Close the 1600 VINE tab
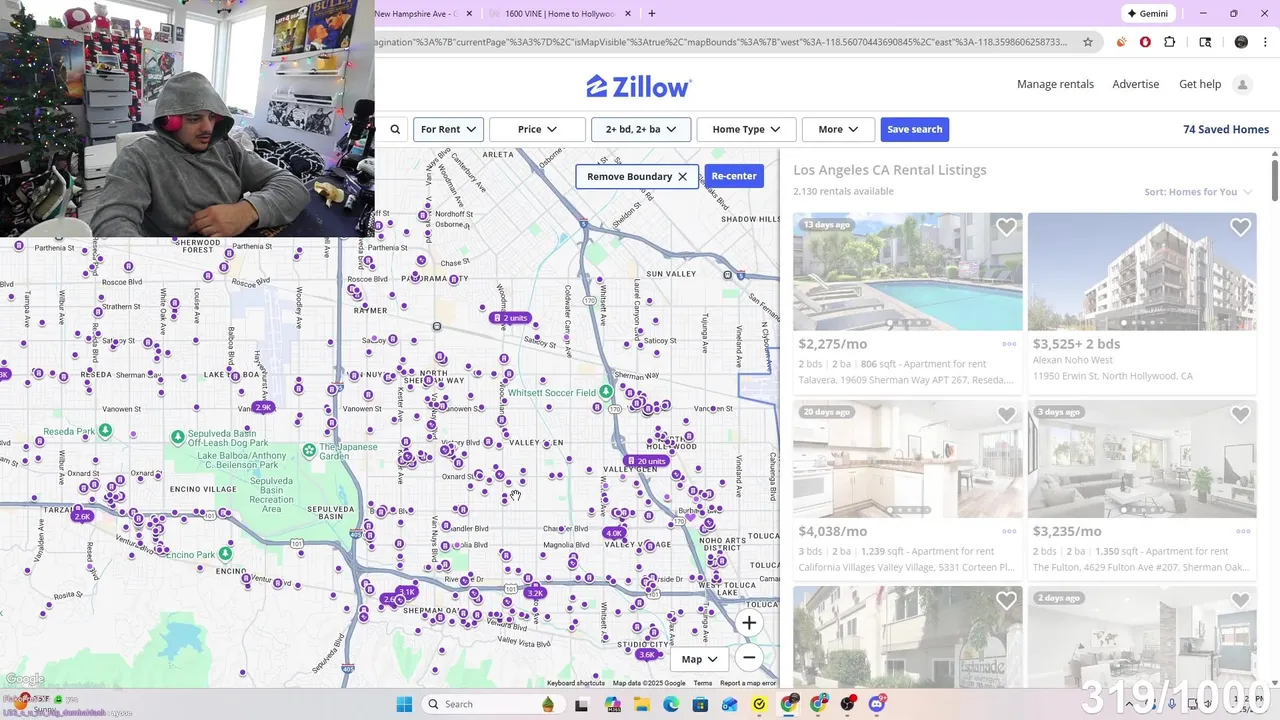Screen dimensions: 1280x720 627,14
